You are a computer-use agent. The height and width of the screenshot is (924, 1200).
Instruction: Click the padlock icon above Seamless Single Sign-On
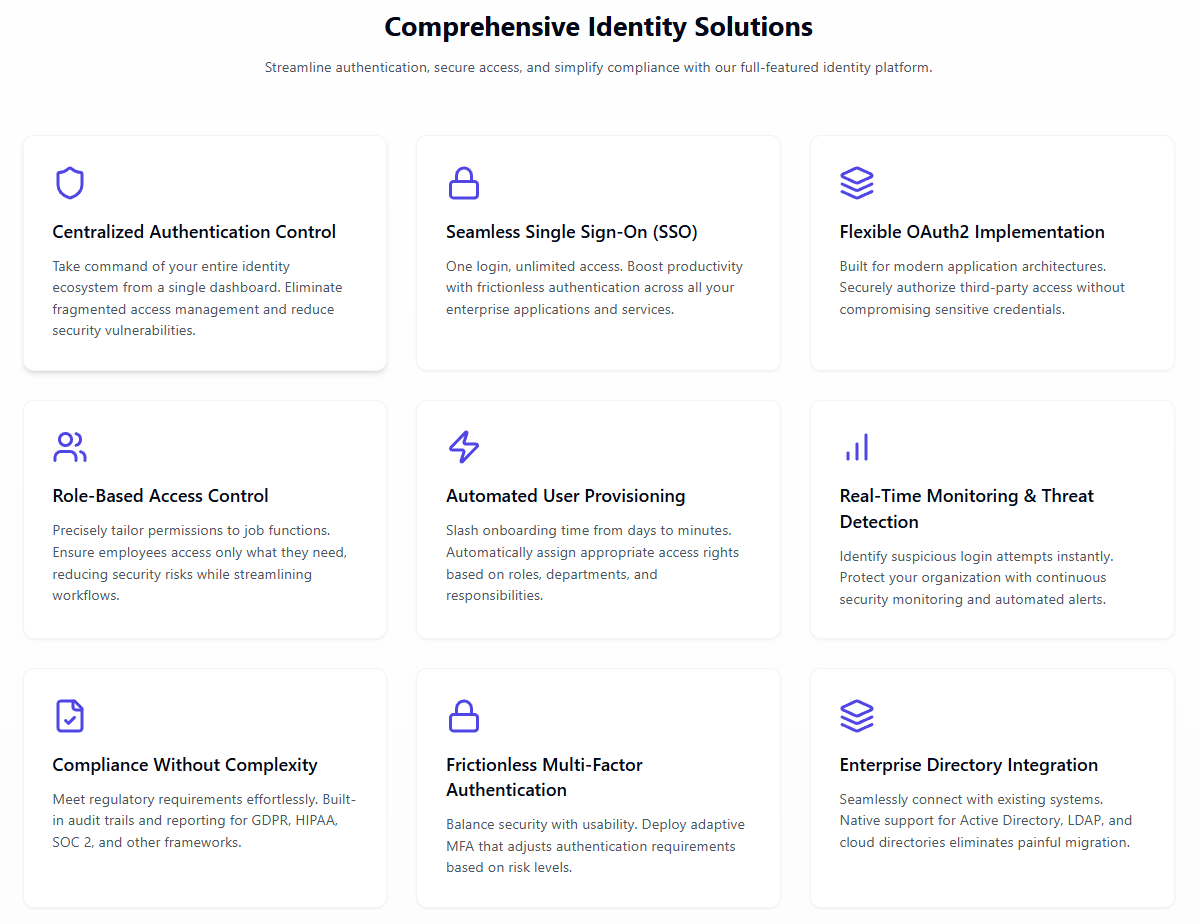click(463, 183)
